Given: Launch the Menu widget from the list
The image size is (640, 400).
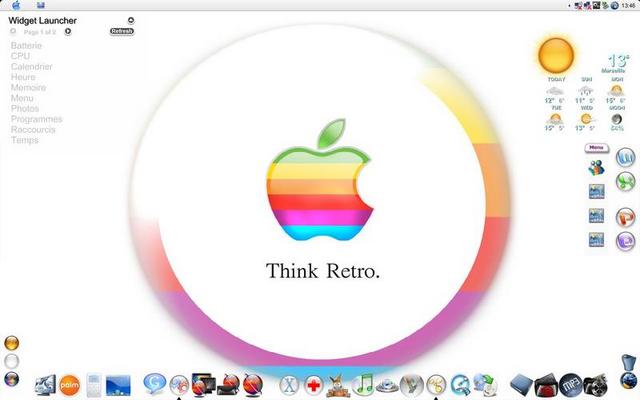Looking at the screenshot, I should [22, 98].
